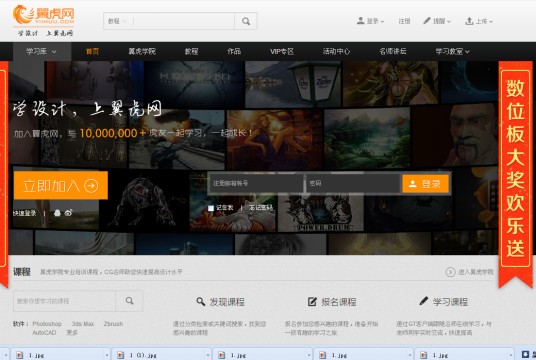Screen dimensions: 536x360
Task: Open the POWER DRUM artwork thumbnail
Action: pyautogui.click(x=320, y=213)
